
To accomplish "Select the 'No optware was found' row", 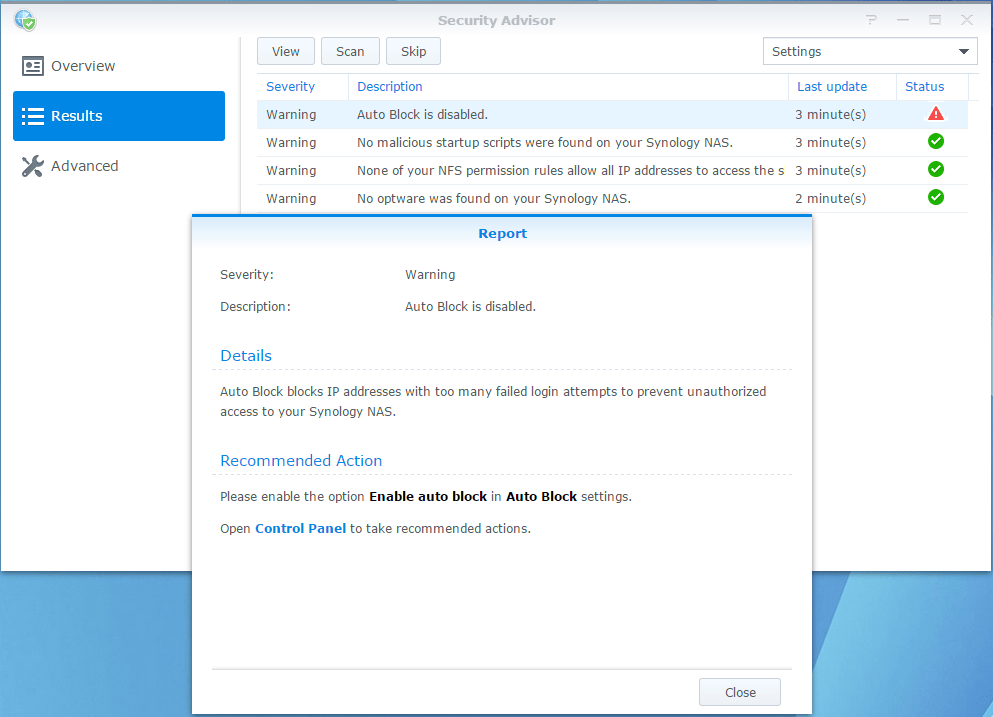I will (x=612, y=198).
